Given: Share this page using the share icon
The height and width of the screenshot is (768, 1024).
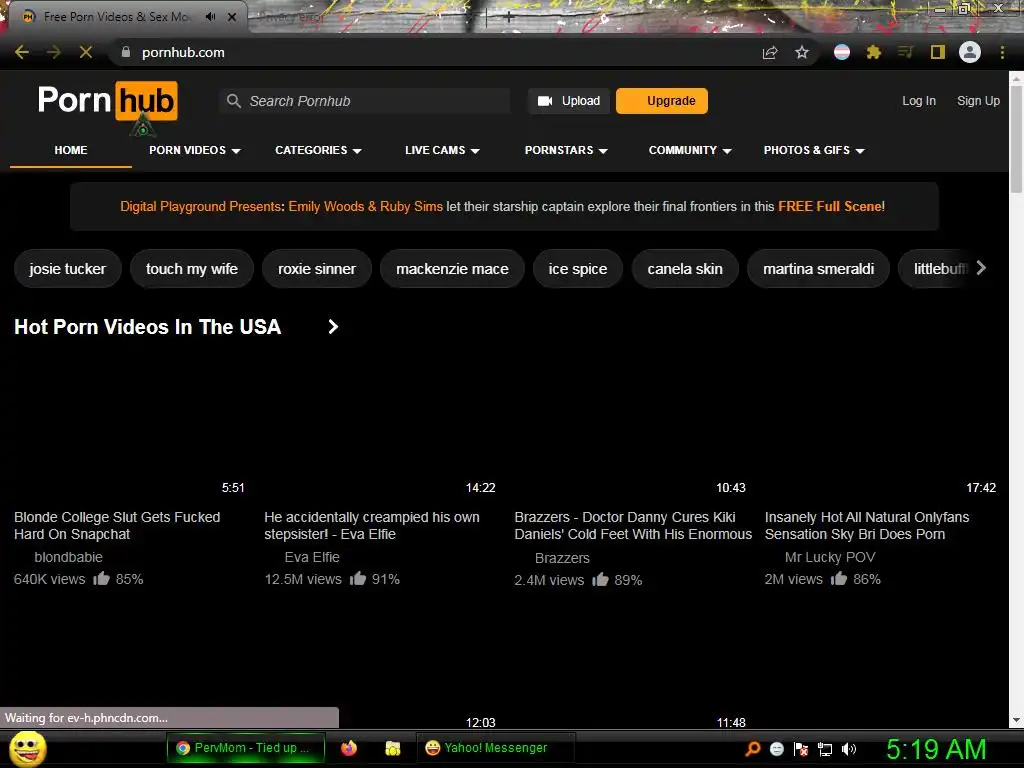Looking at the screenshot, I should [770, 52].
